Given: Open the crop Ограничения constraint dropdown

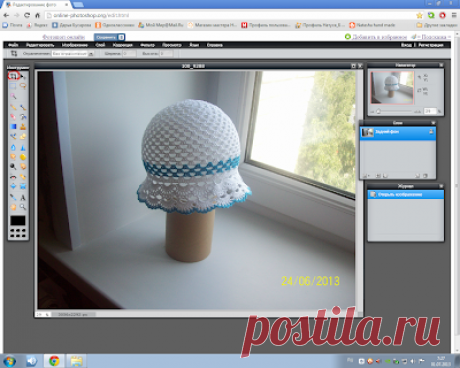Looking at the screenshot, I should tap(73, 53).
